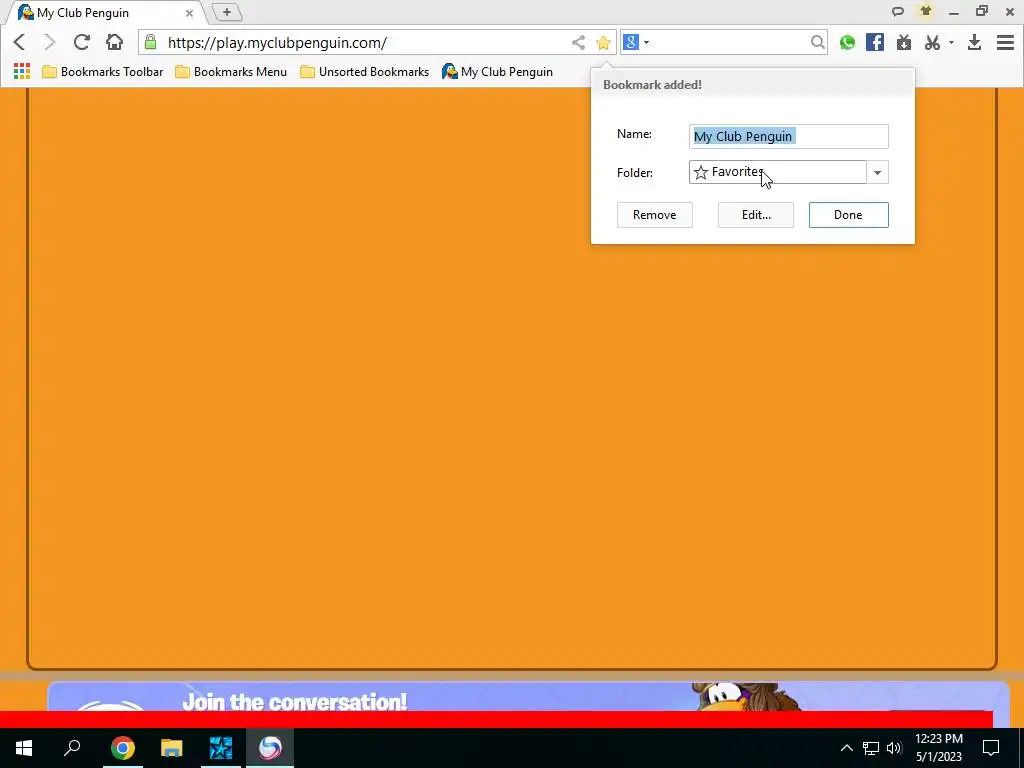Screen dimensions: 1024x768
Task: Open the browser hamburger menu
Action: 1005,42
